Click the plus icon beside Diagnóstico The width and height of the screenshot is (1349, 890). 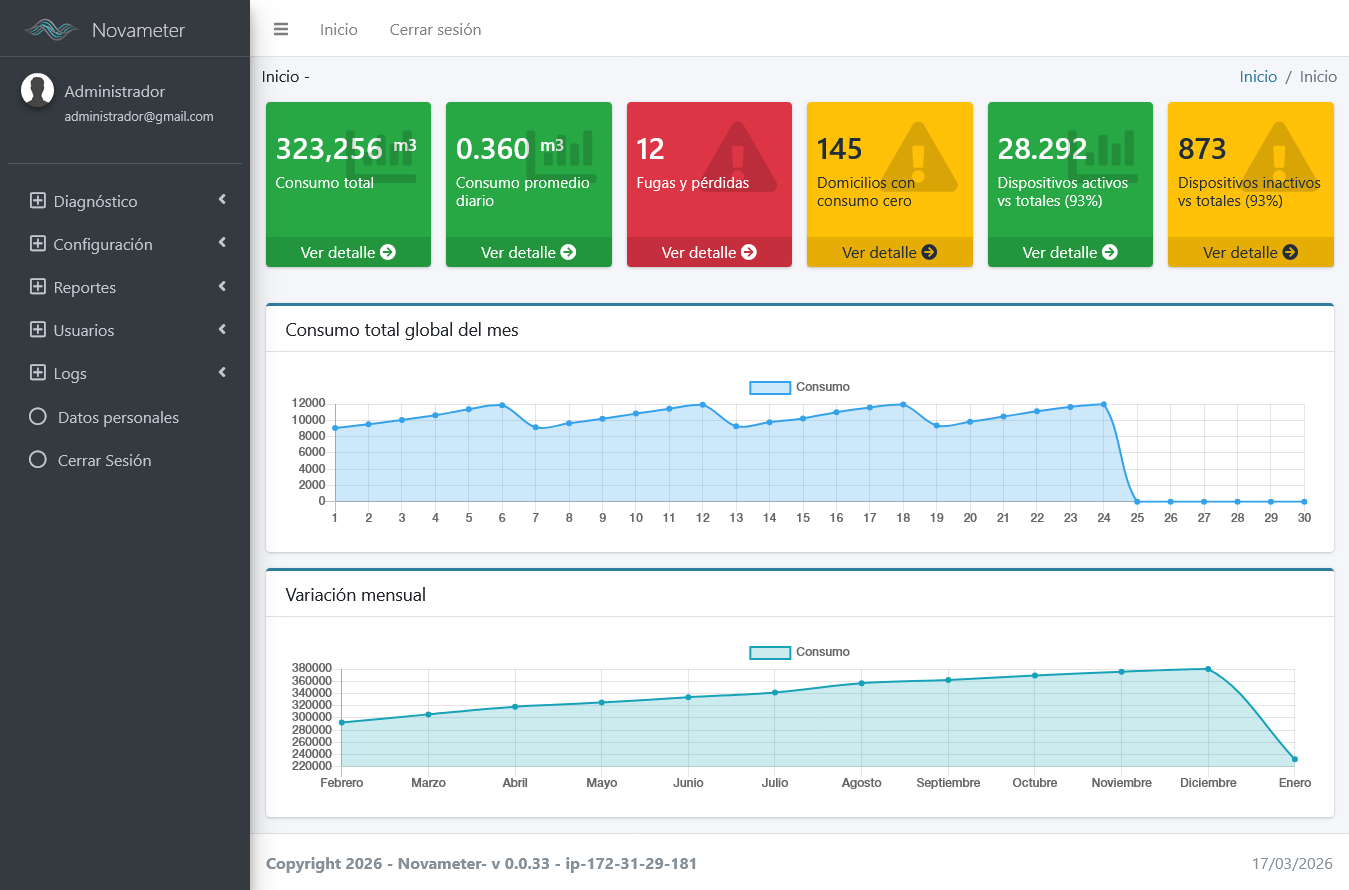pos(38,201)
